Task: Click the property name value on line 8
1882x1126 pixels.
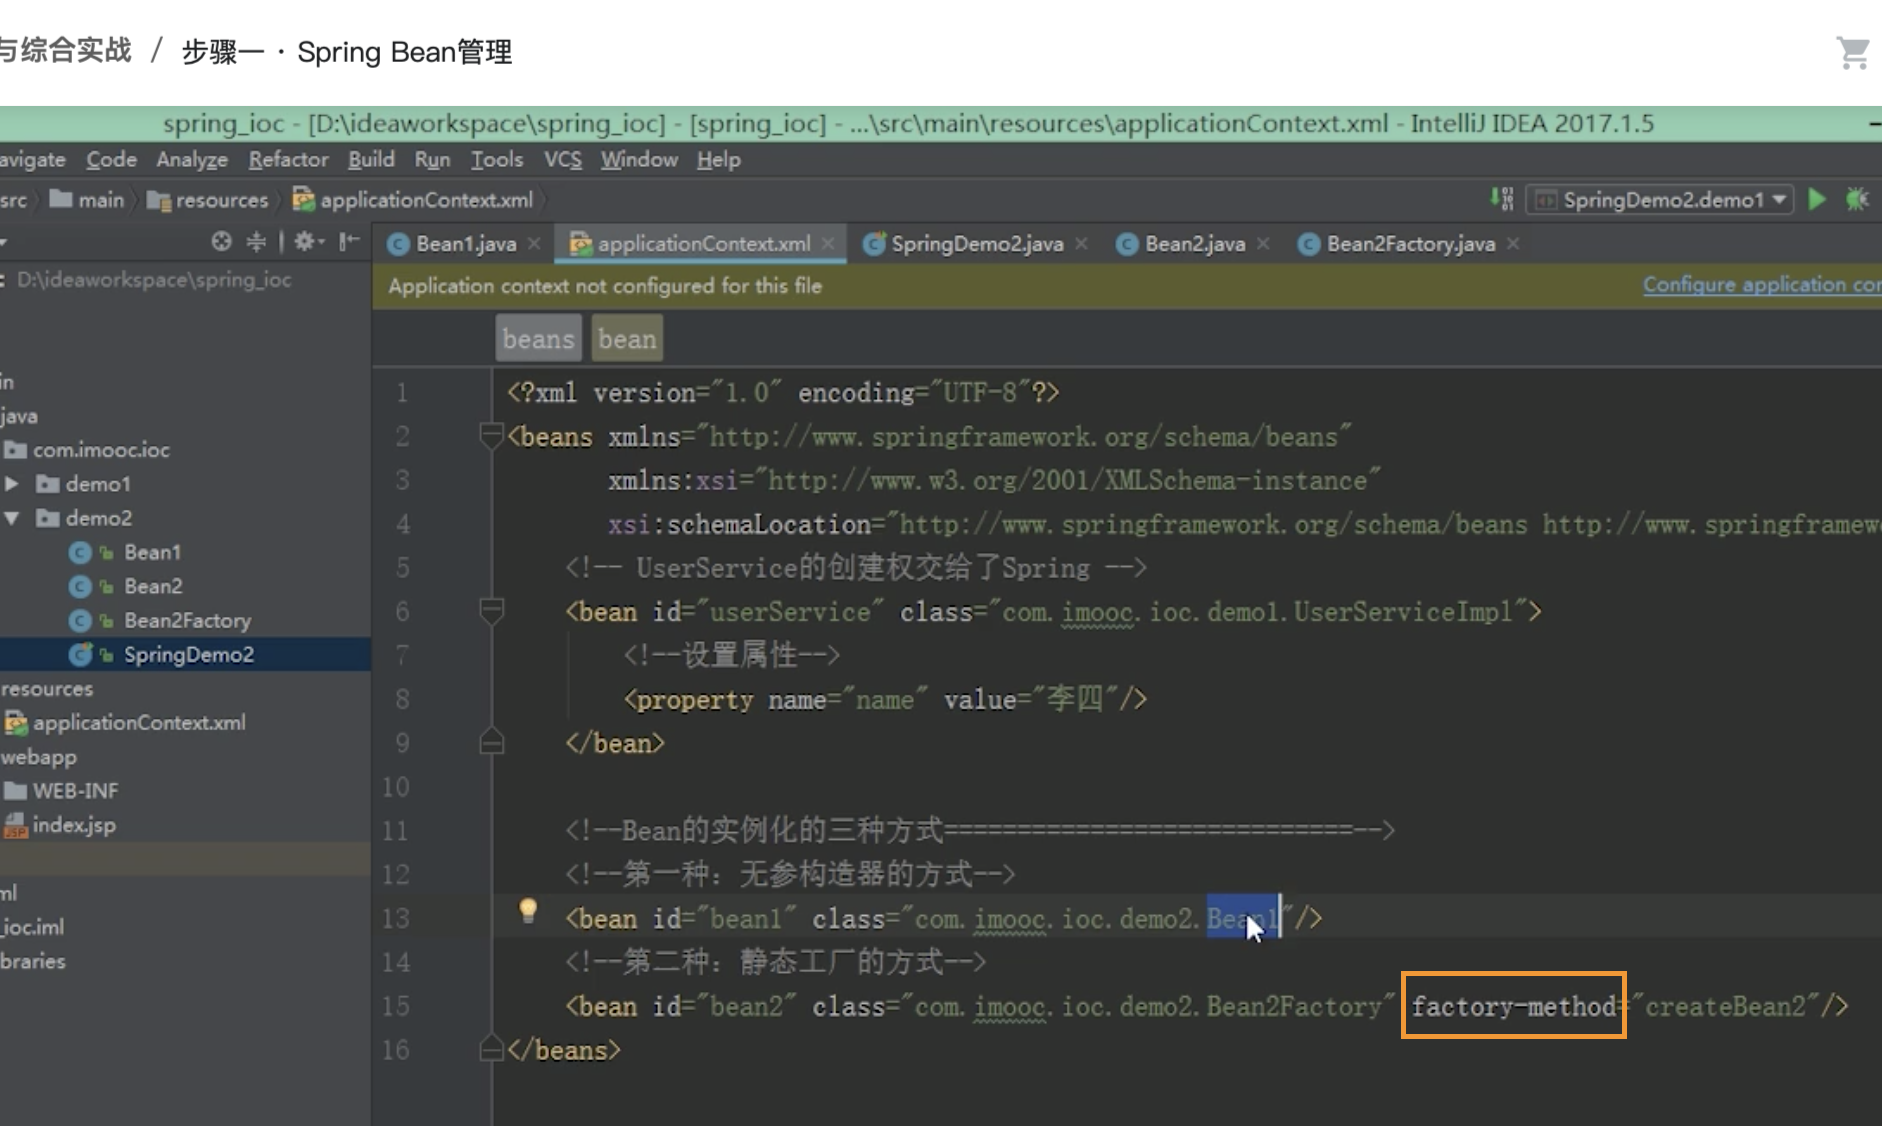Action: tap(884, 699)
